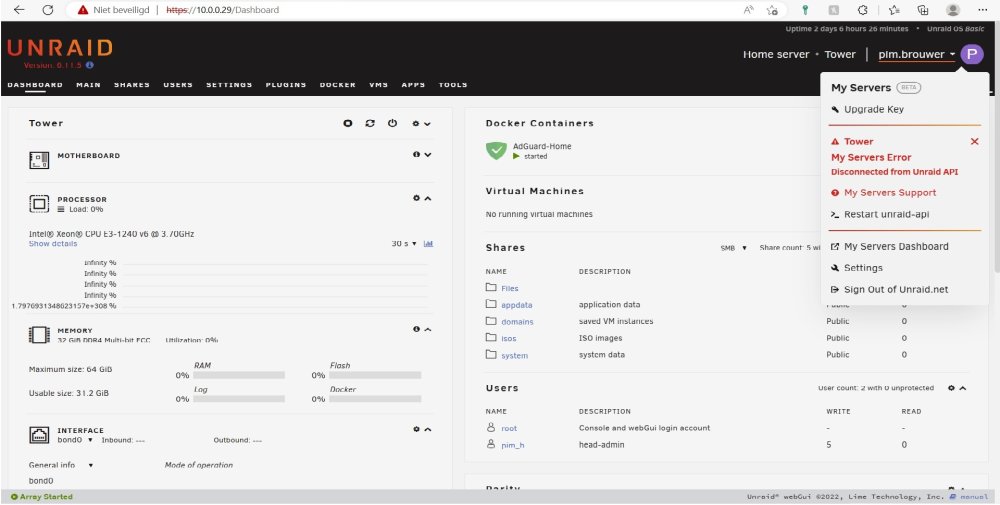Open the browser three-dots menu
The image size is (1000, 505).
982,10
